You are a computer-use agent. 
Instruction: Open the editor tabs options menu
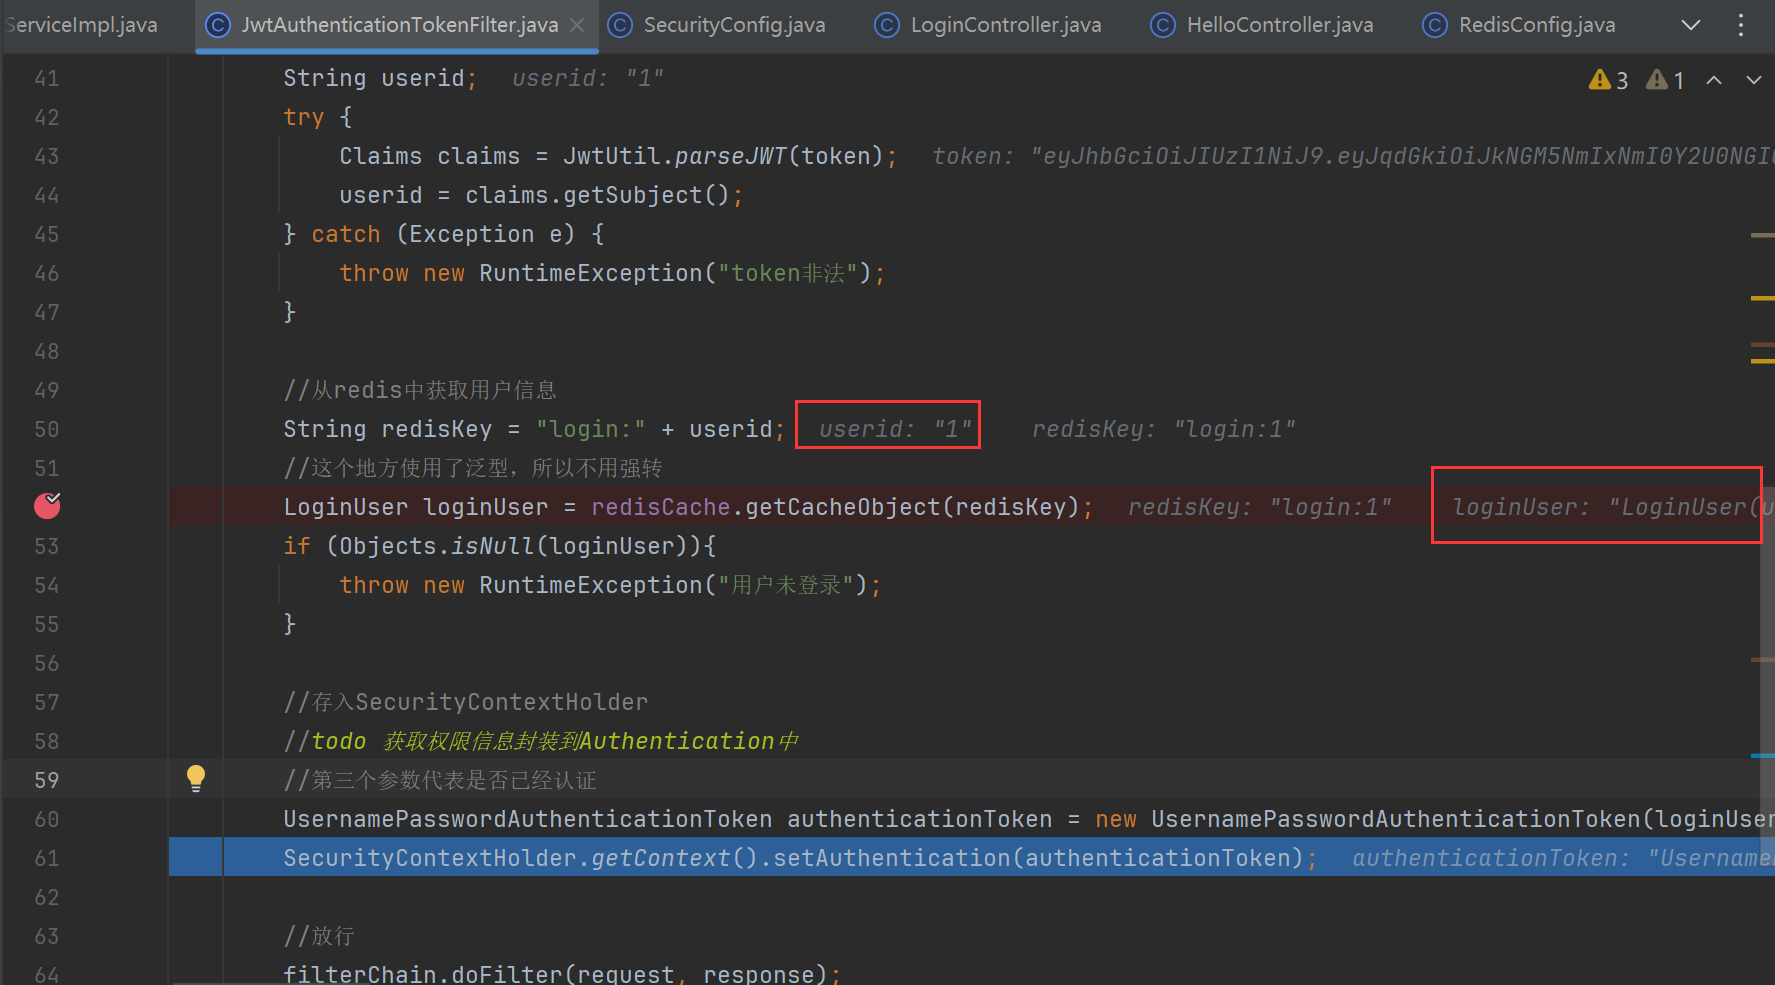pos(1741,25)
